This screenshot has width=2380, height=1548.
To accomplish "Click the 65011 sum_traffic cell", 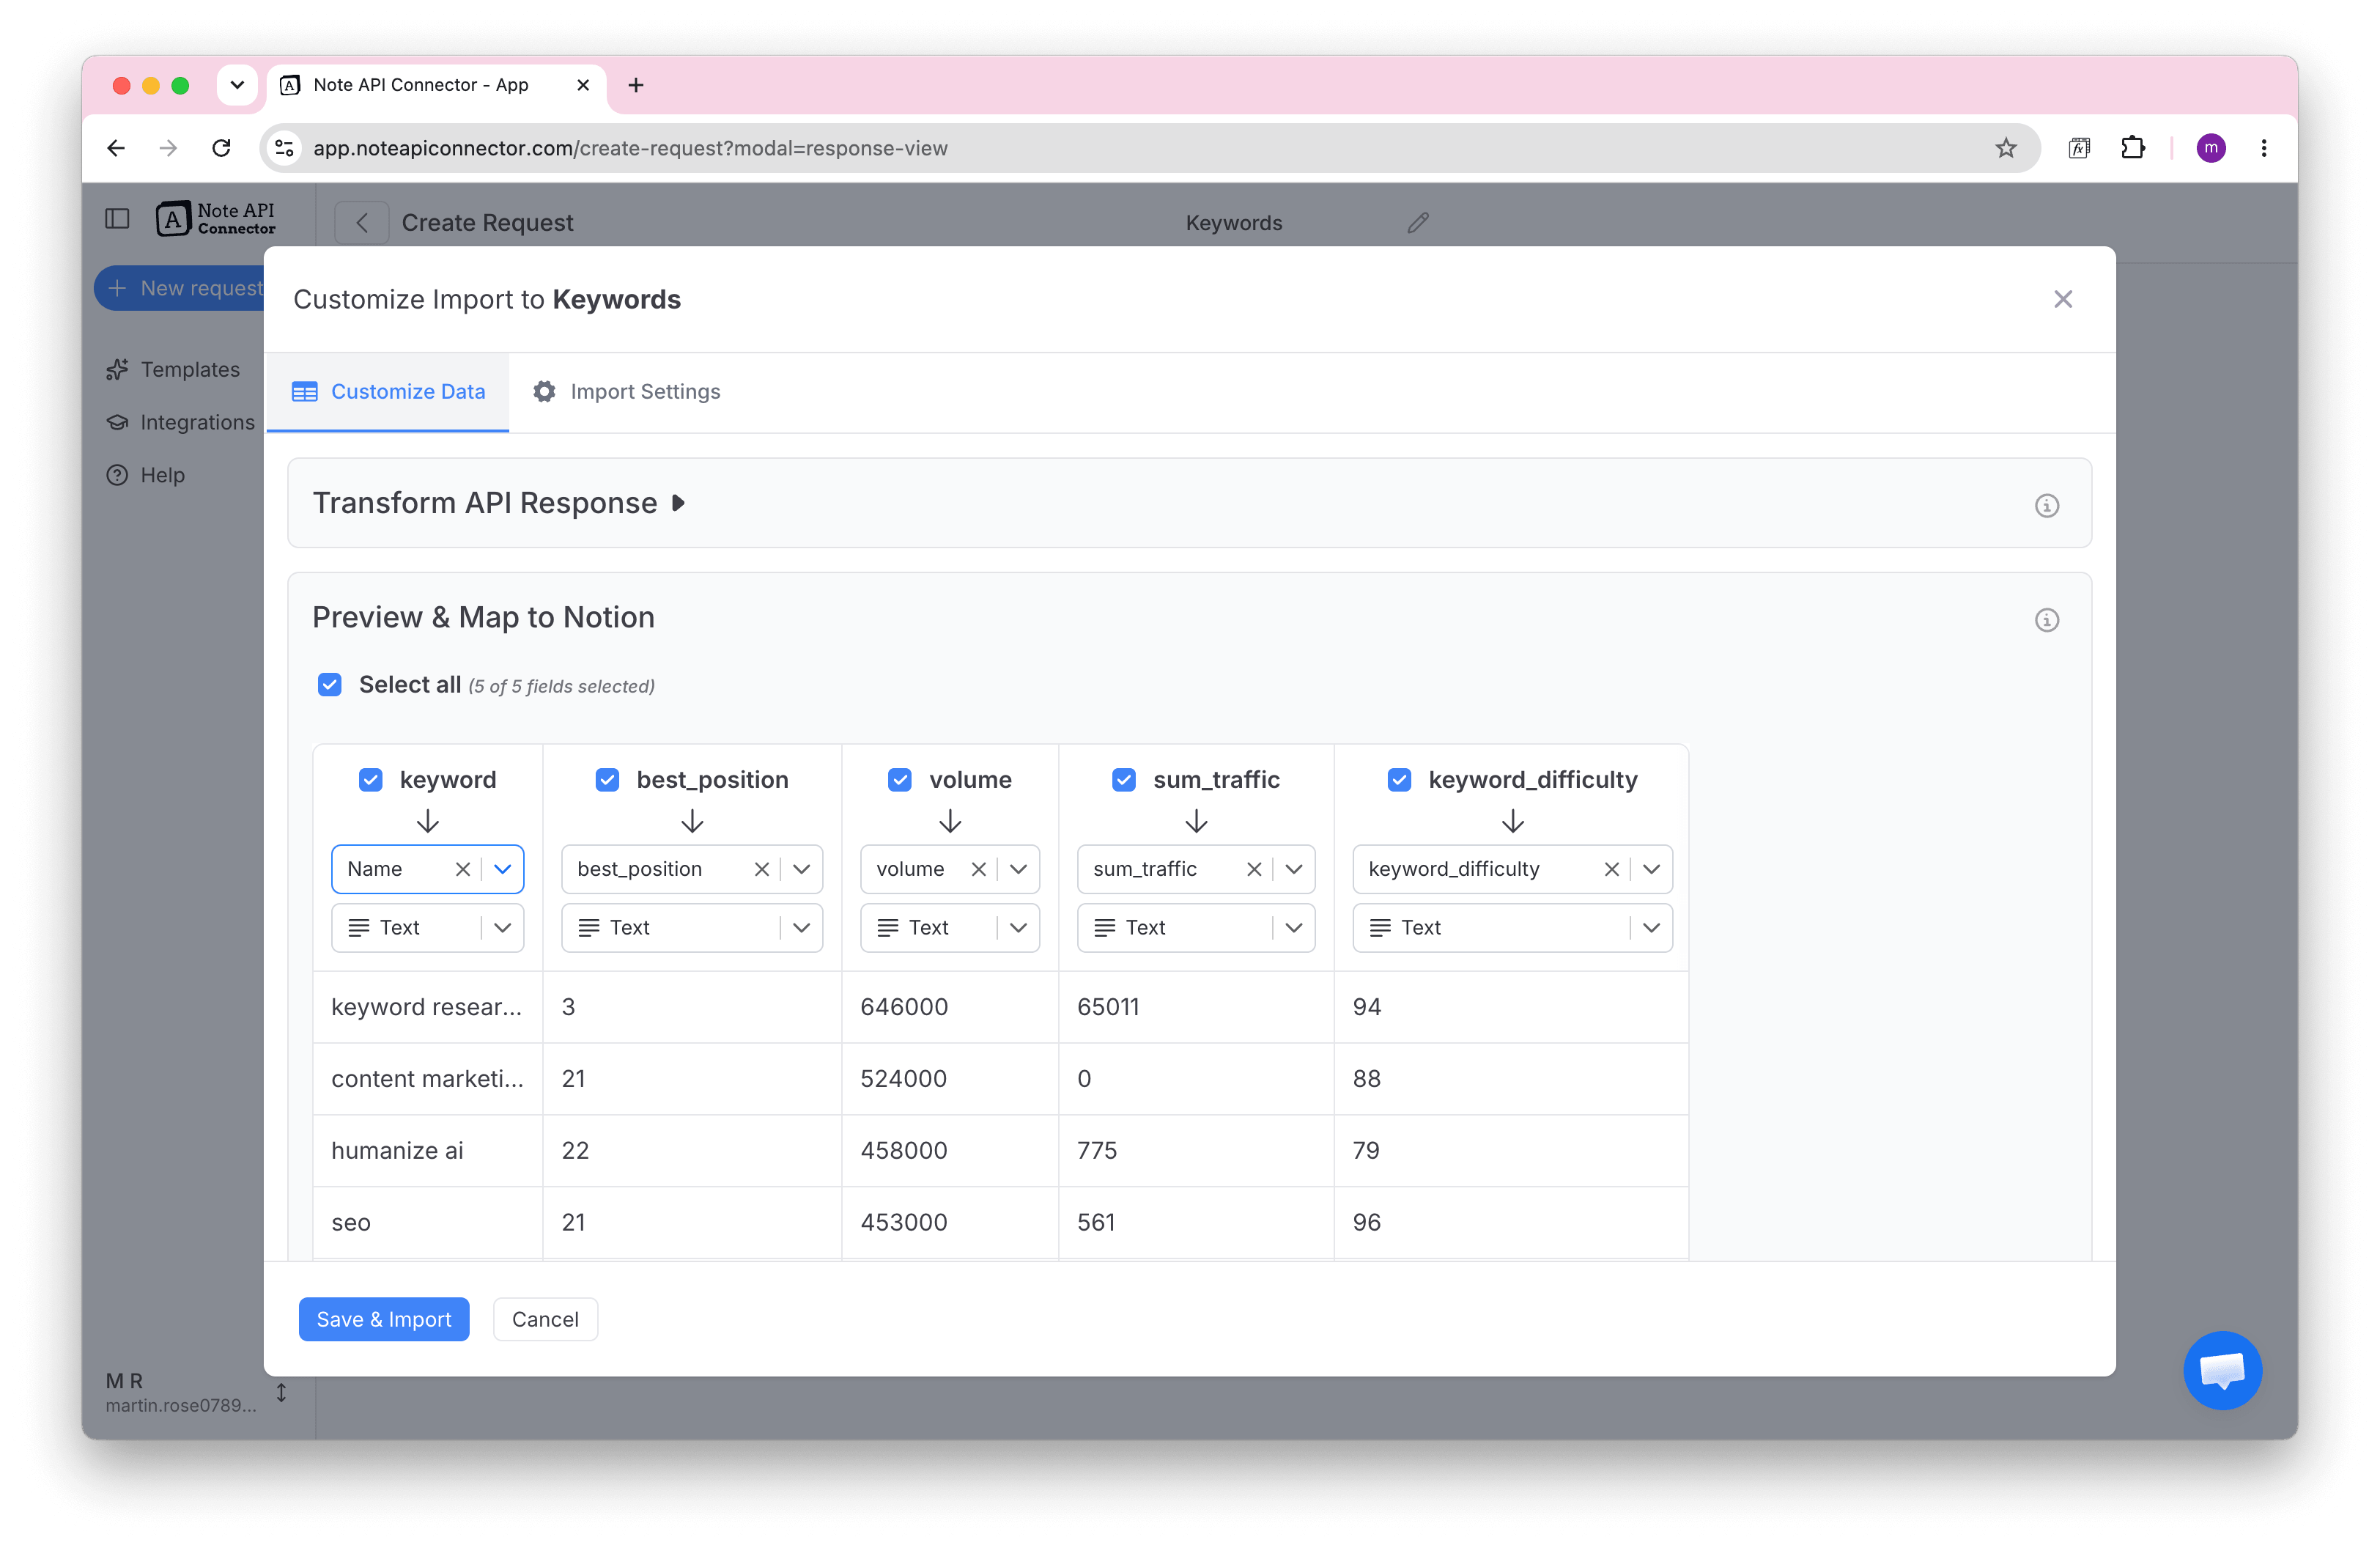I will [1195, 1007].
